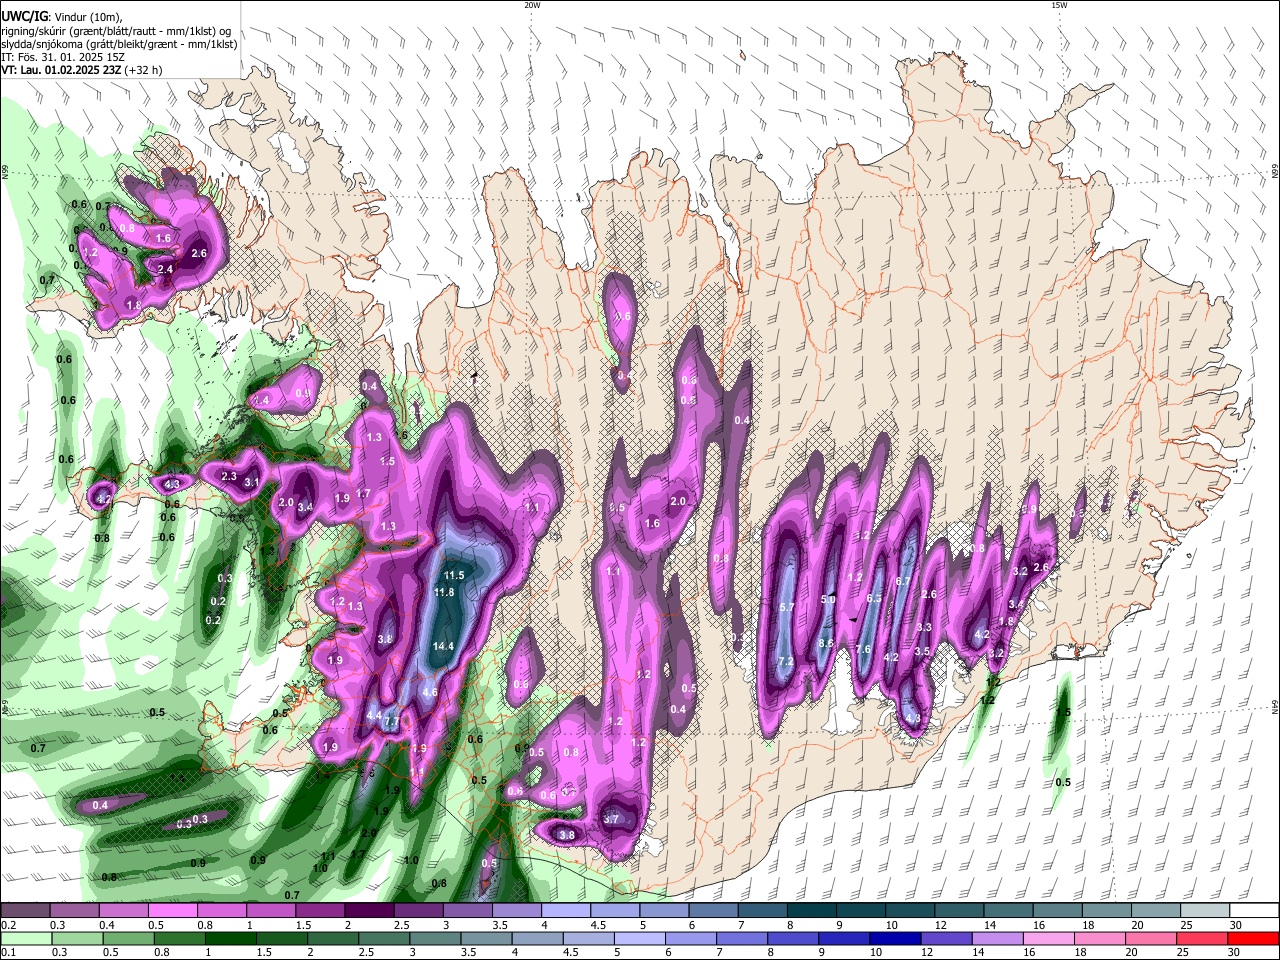Click the 2.4 value in the Westfjords

165,269
